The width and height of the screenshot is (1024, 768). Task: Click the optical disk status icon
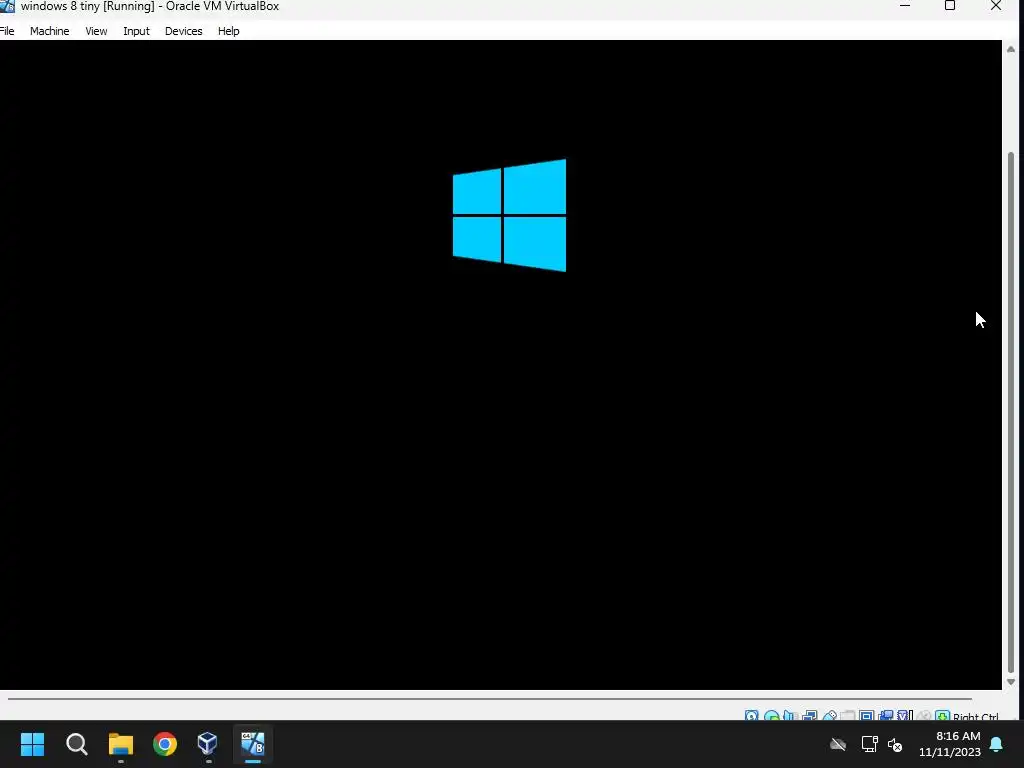pos(771,715)
